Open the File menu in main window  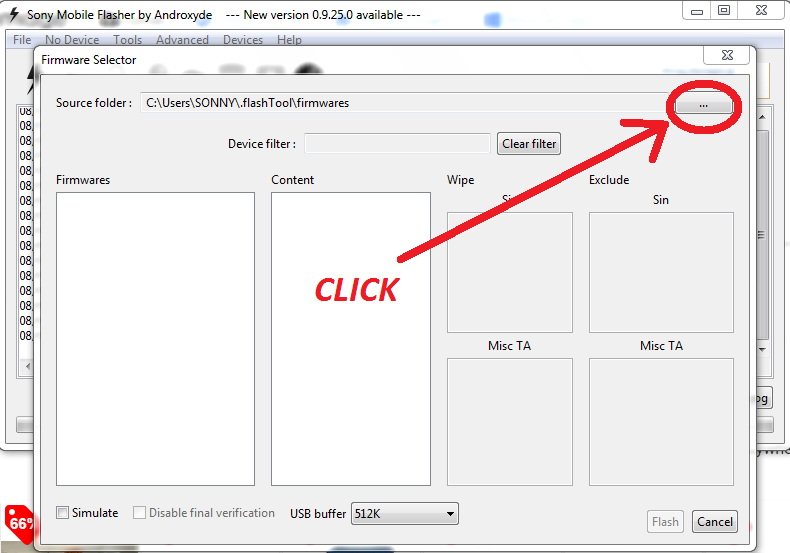[22, 40]
